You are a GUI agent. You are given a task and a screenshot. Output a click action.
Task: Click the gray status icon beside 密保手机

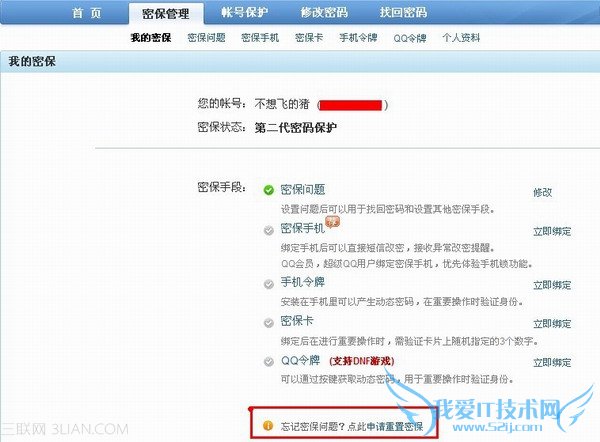point(269,230)
